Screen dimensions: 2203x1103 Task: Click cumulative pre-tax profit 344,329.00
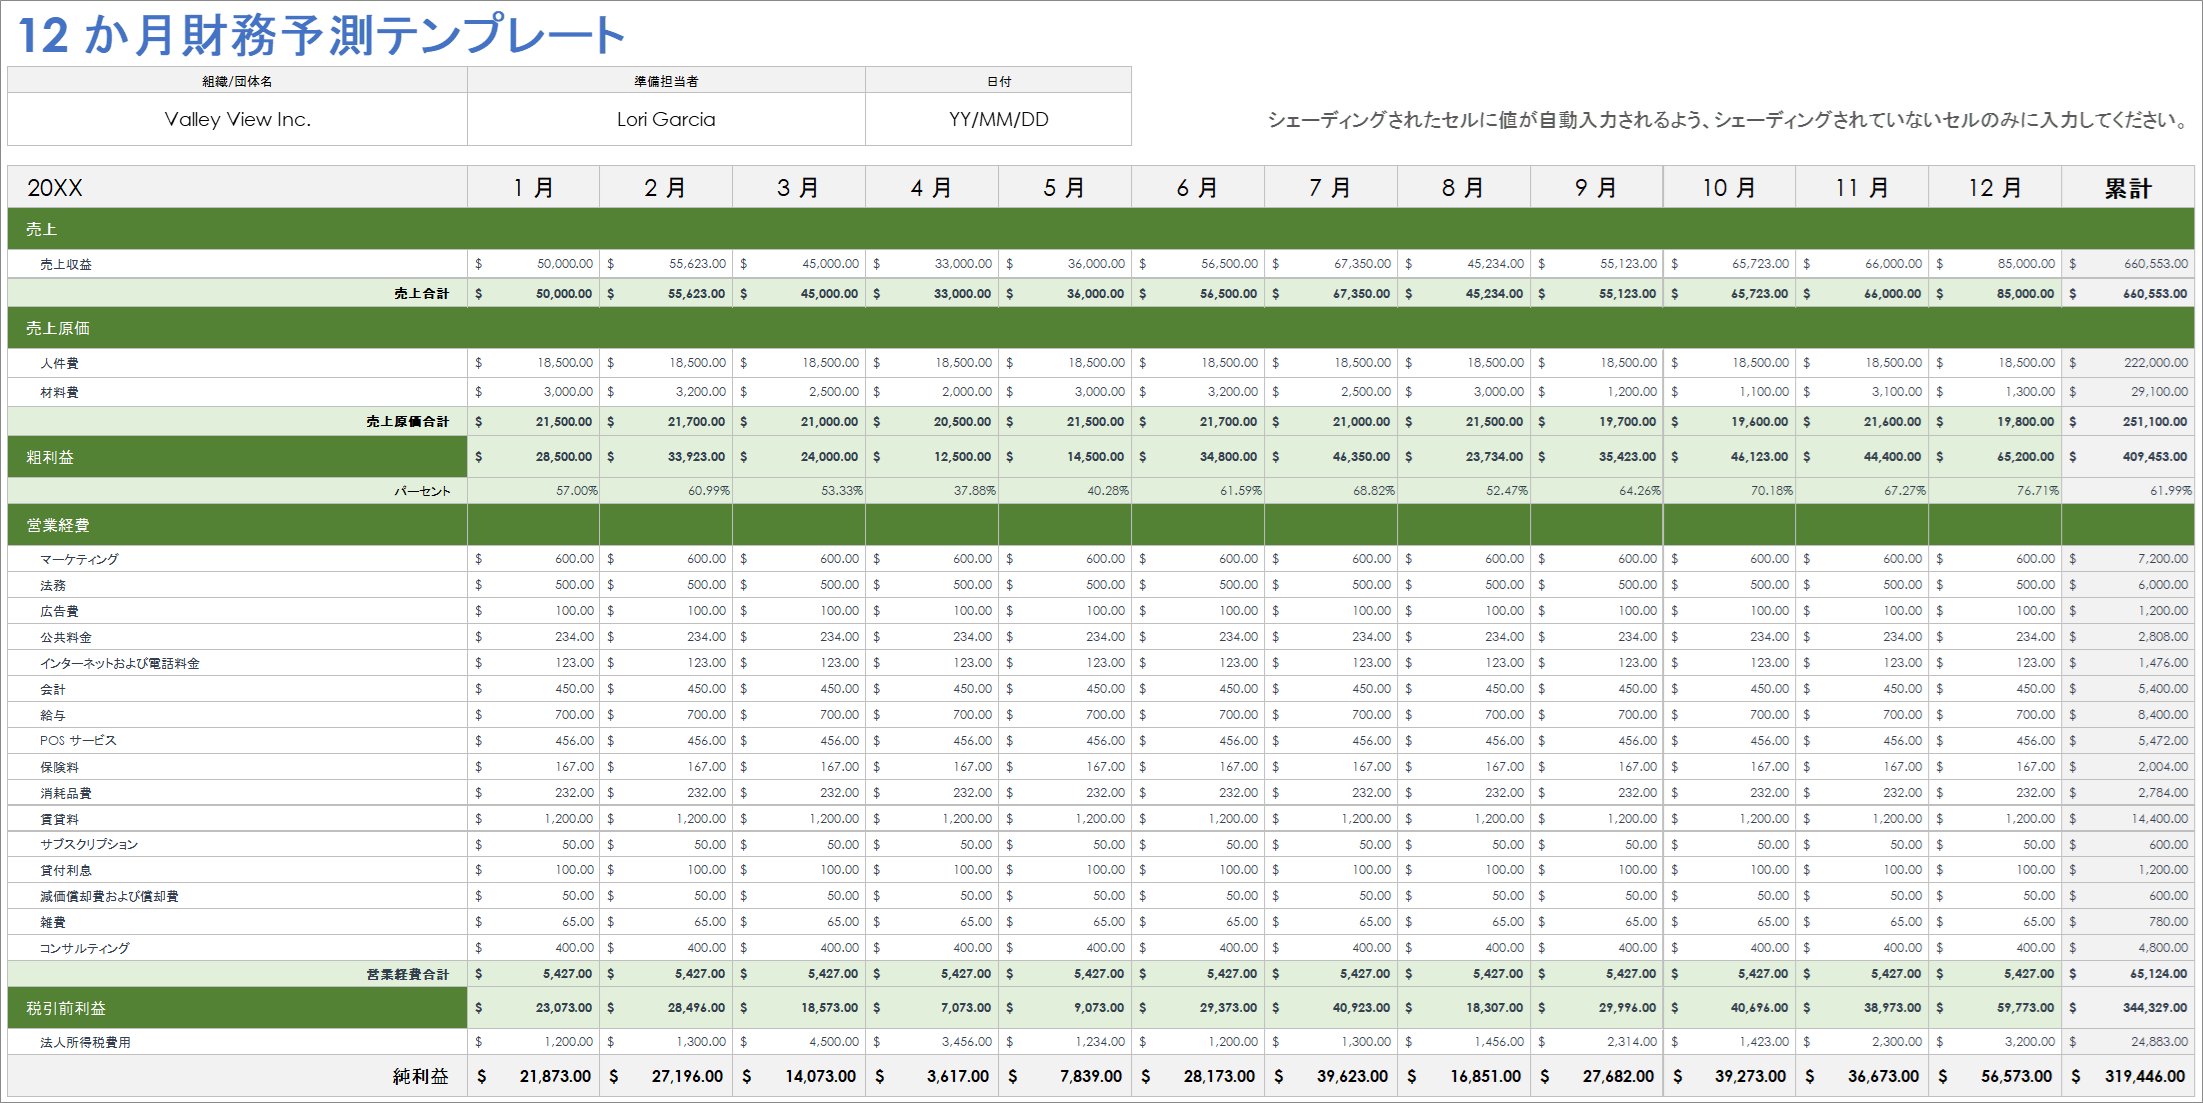click(2128, 1008)
